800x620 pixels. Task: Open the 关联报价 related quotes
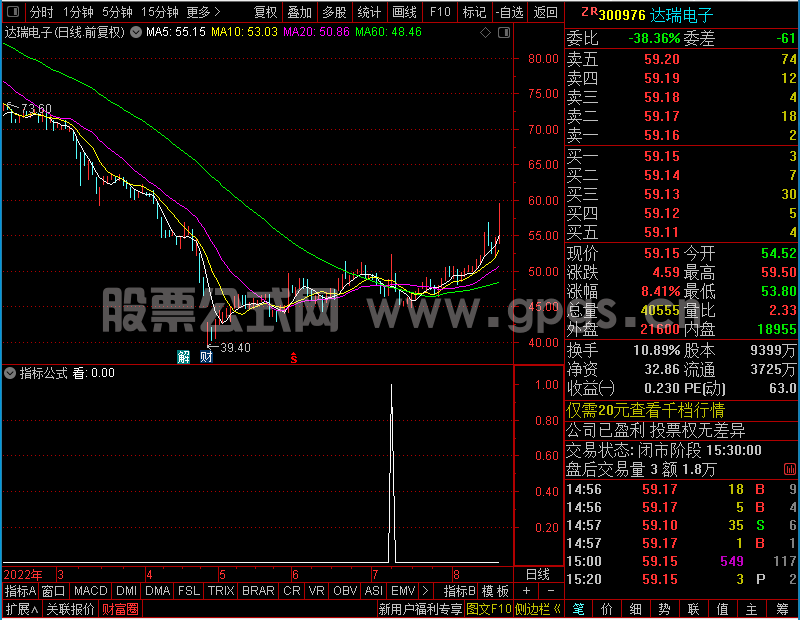tap(70, 609)
